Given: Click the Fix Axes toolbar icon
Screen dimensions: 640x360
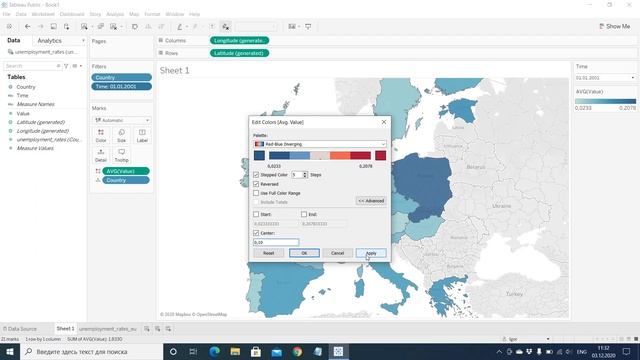Looking at the screenshot, I should (x=225, y=27).
